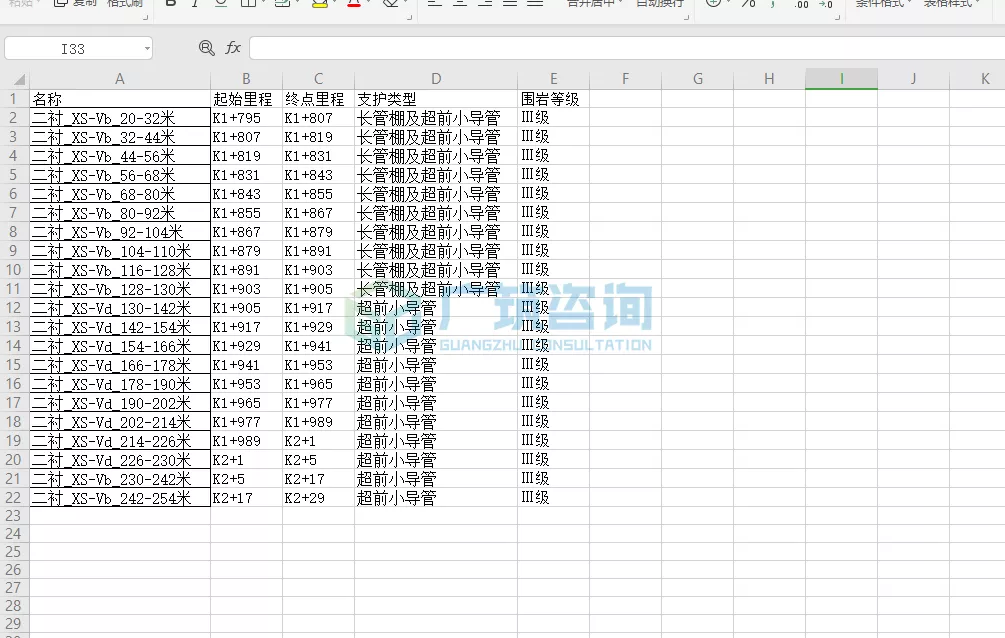Screen dimensions: 1005x638
Task: Select column E header
Action: point(553,79)
